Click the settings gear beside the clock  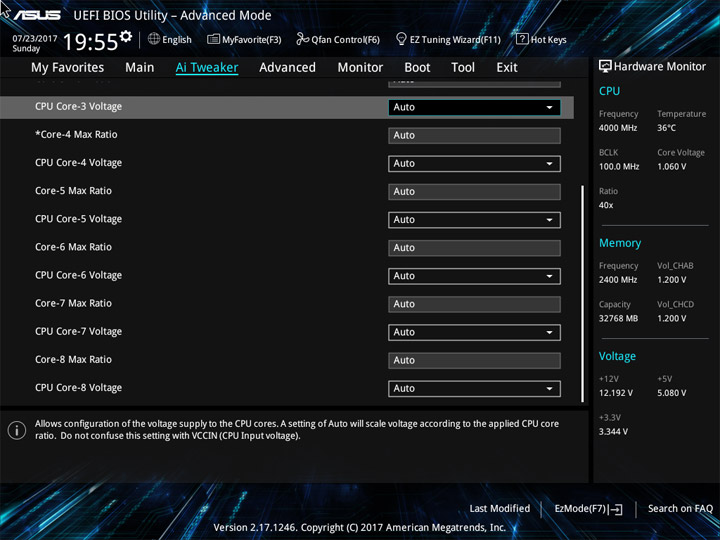[x=126, y=36]
